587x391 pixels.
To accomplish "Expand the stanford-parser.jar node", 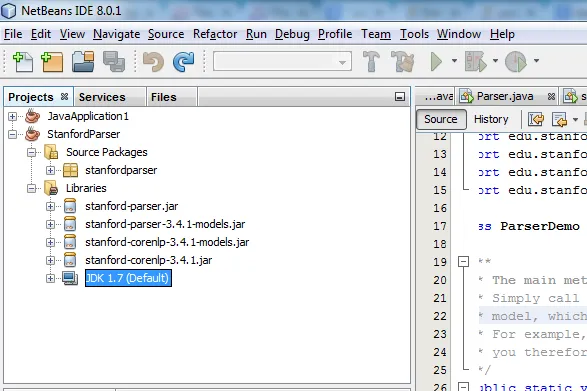I will pos(51,206).
